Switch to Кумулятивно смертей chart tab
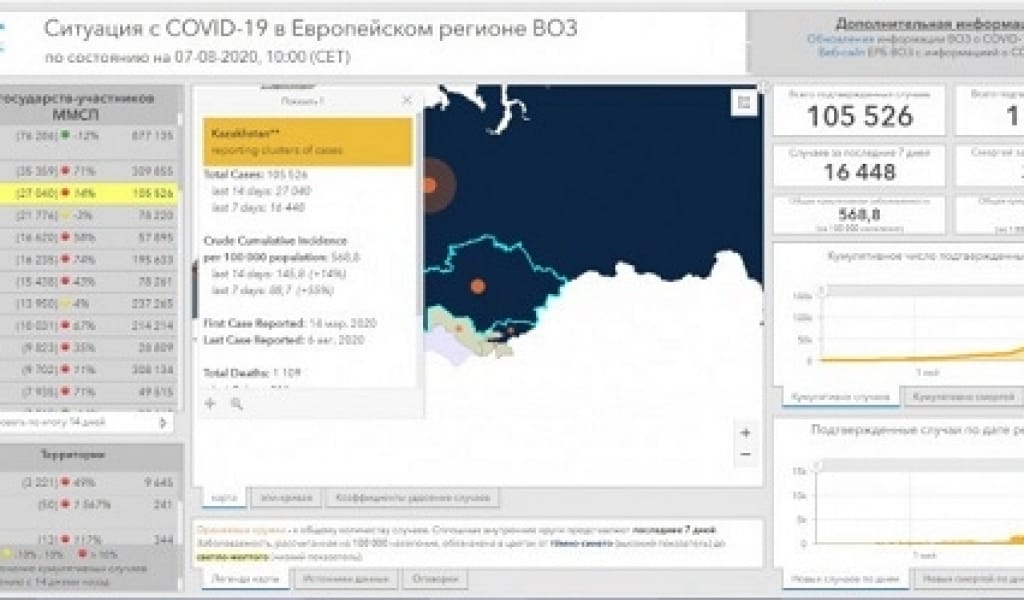 [963, 397]
